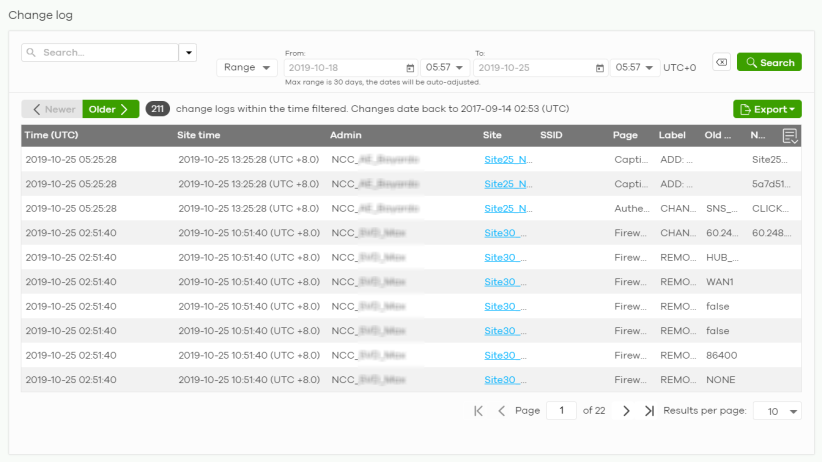The height and width of the screenshot is (462, 822).
Task: Jump to the last page icon
Action: 649,411
